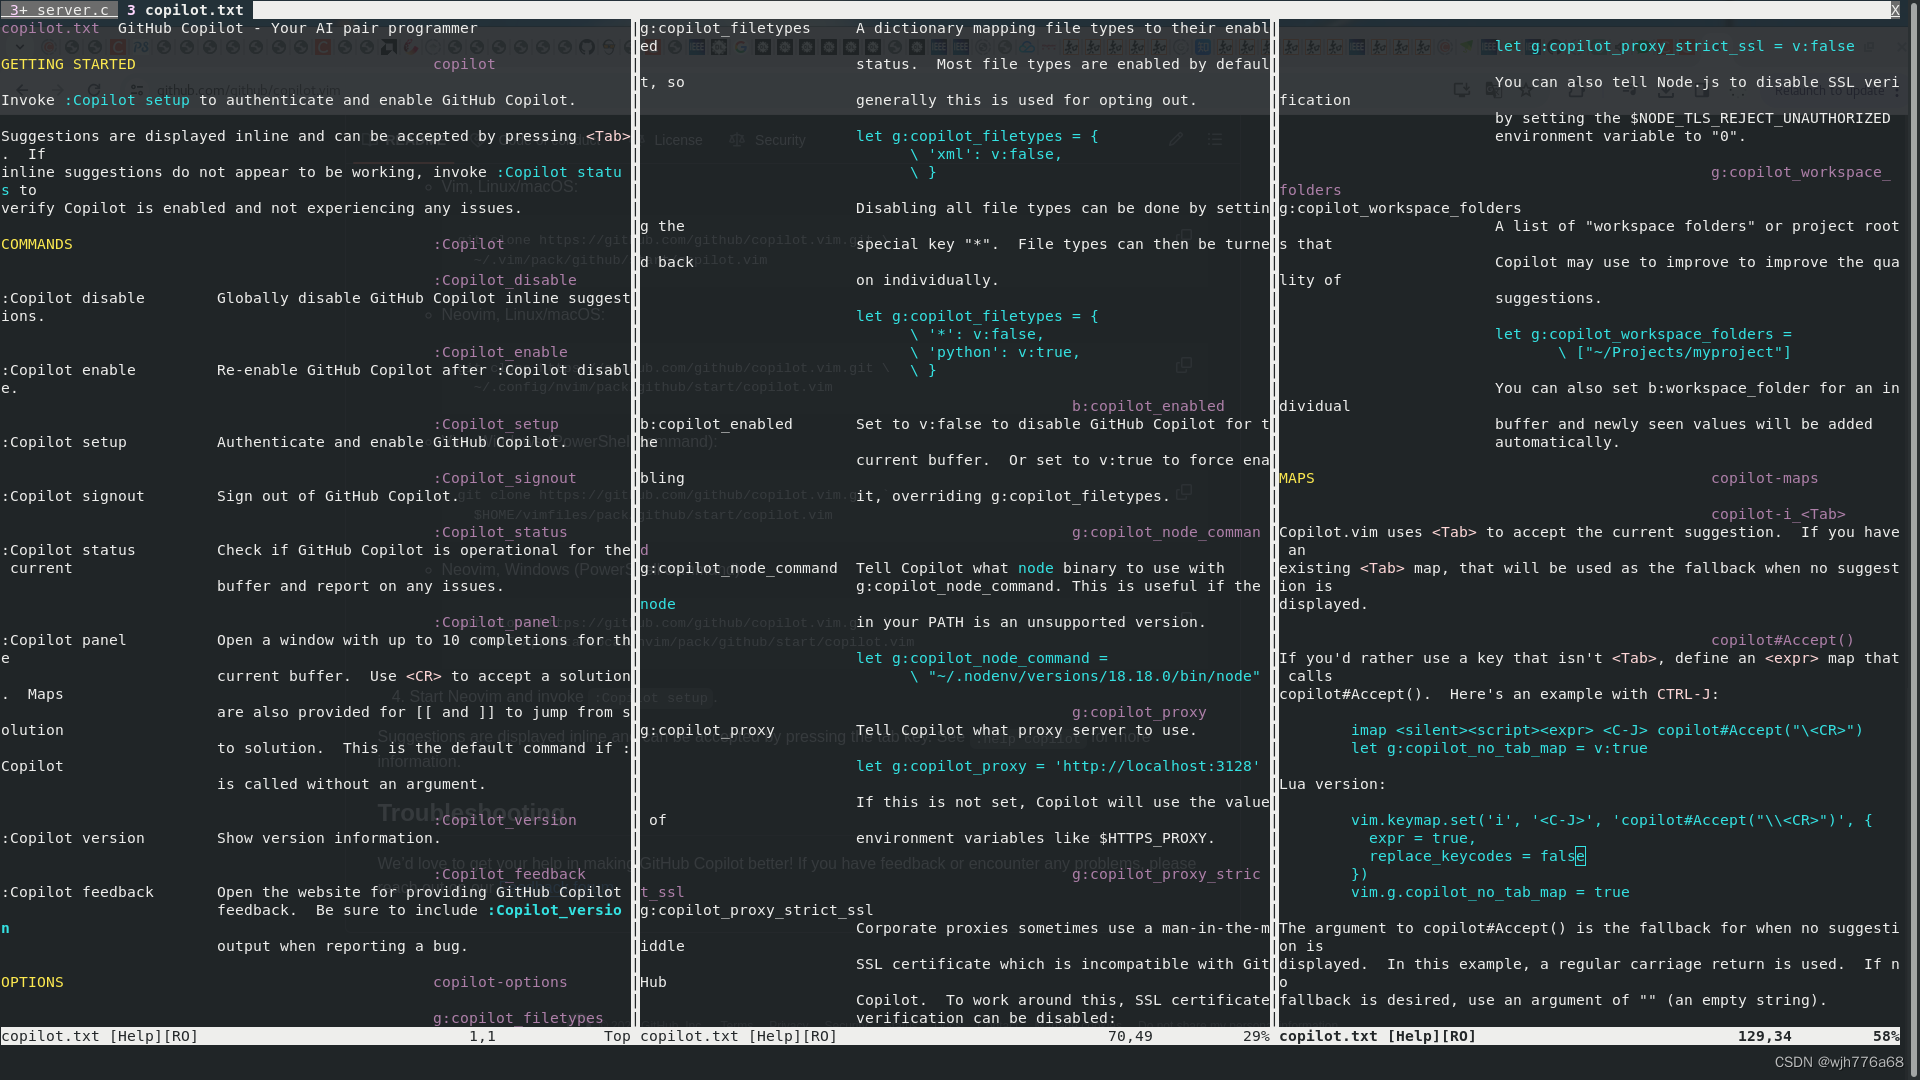This screenshot has height=1080, width=1920.
Task: Follow the :Copilot_signout help tag
Action: (505, 478)
